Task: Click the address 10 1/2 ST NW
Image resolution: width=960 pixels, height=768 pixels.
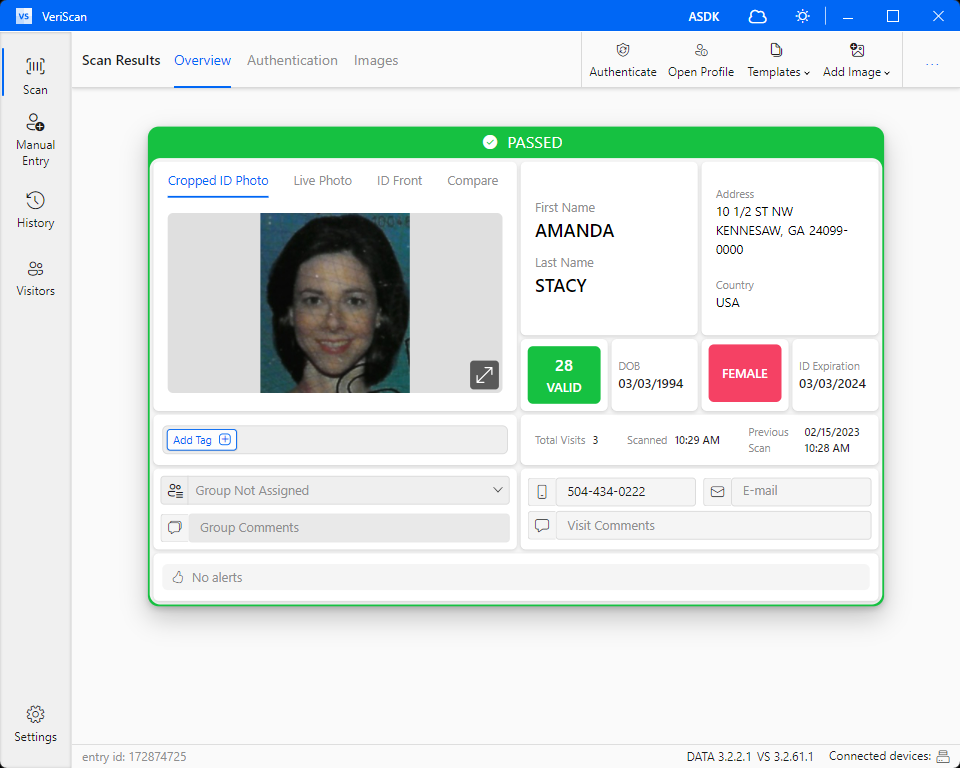Action: [x=754, y=212]
